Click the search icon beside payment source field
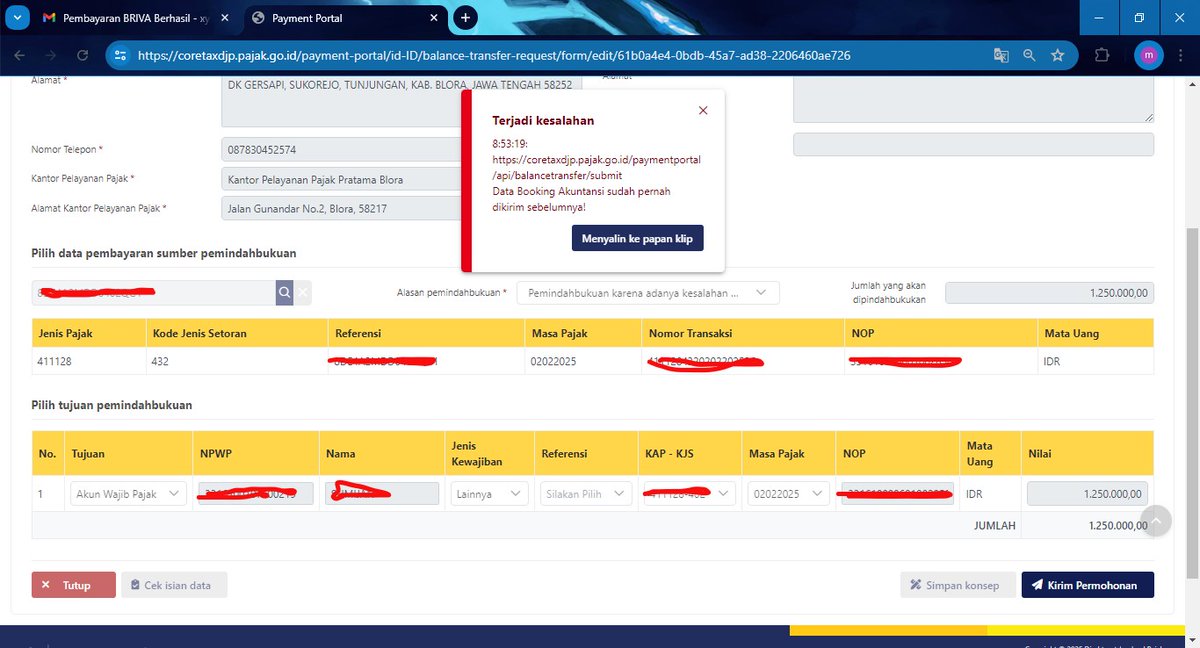Screen dimensions: 1200x648 [x=285, y=292]
